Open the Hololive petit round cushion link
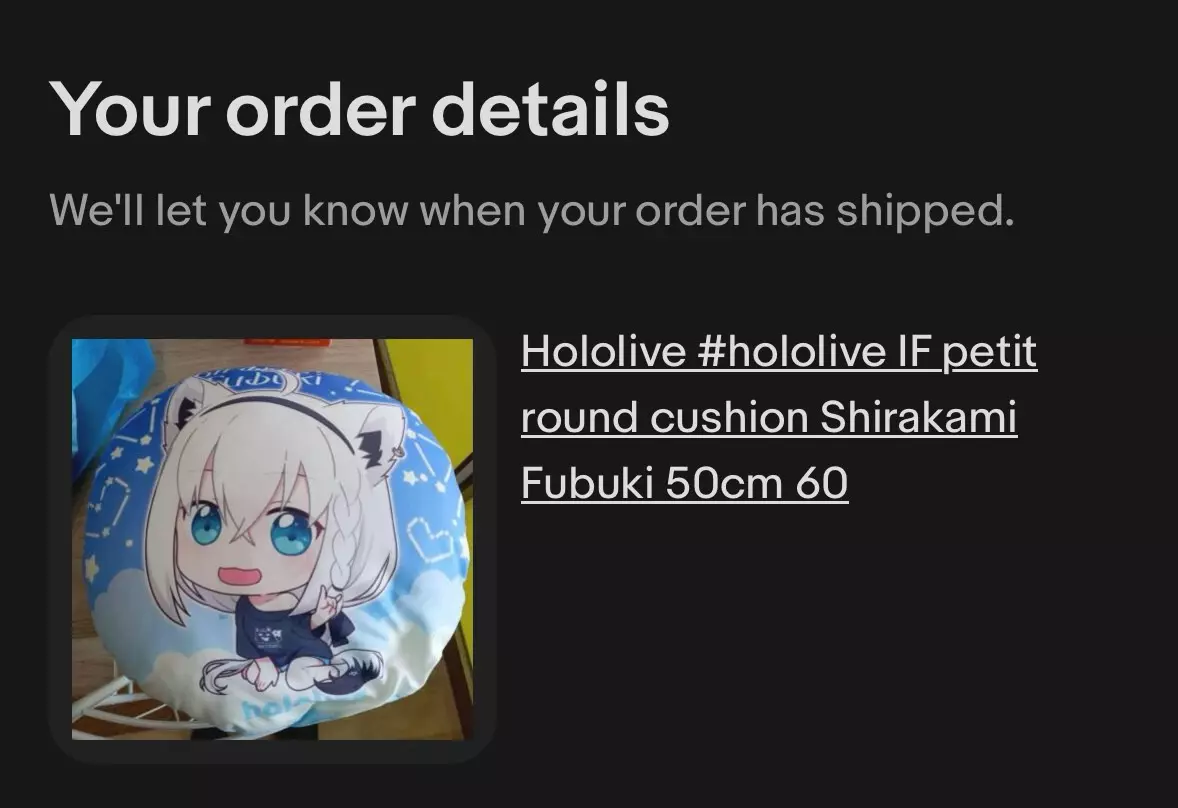Image resolution: width=1178 pixels, height=808 pixels. (779, 417)
